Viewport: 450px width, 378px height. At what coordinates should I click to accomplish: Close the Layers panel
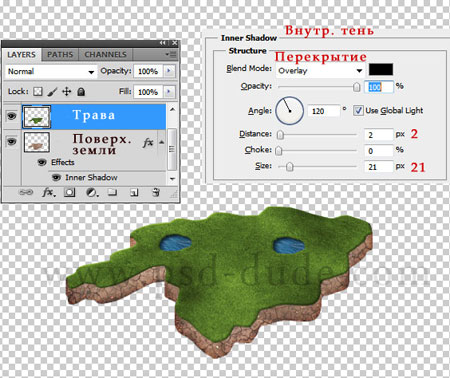tap(175, 43)
